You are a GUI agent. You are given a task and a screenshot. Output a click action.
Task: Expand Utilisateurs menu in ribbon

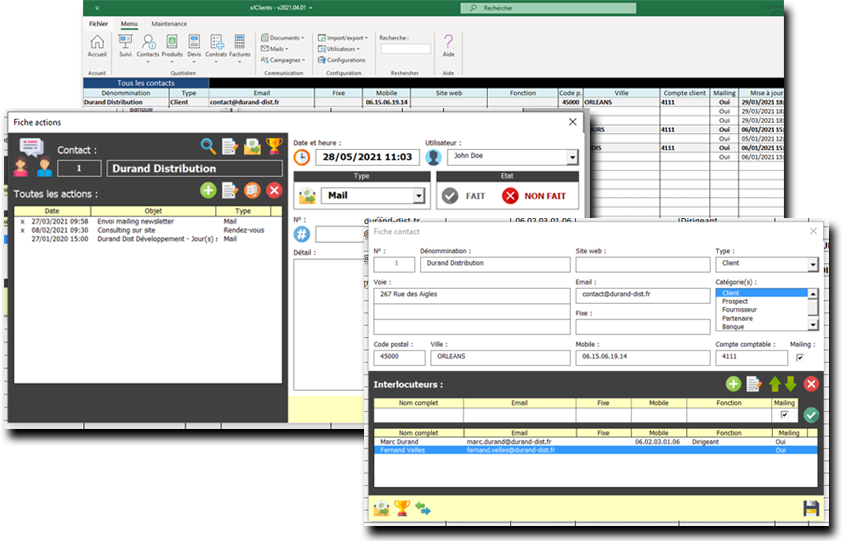(x=339, y=48)
